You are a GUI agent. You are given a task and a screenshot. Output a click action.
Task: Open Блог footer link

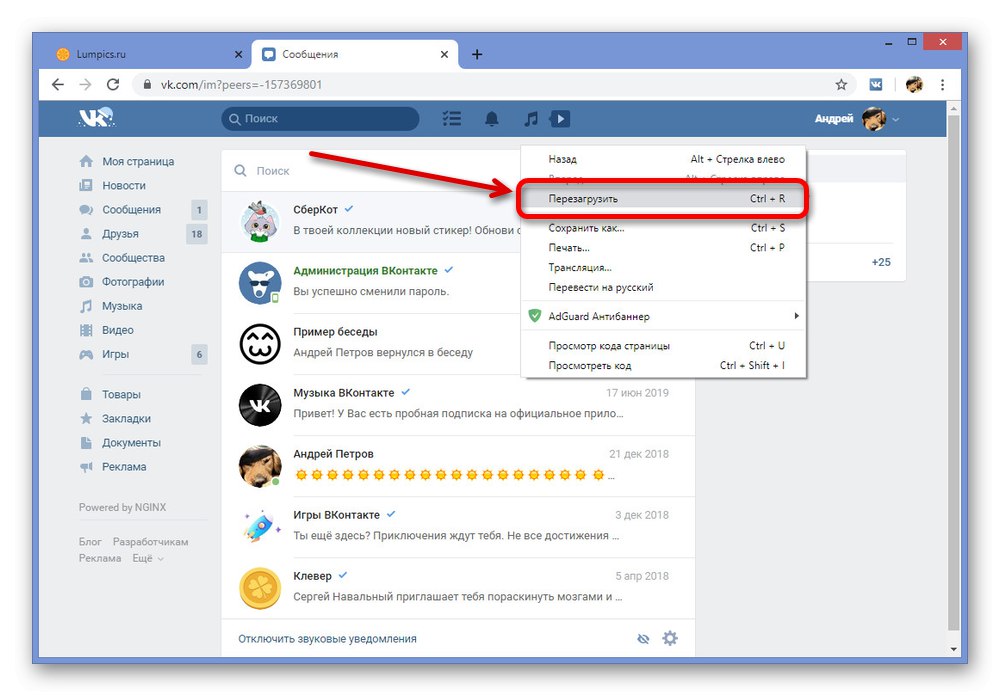90,542
